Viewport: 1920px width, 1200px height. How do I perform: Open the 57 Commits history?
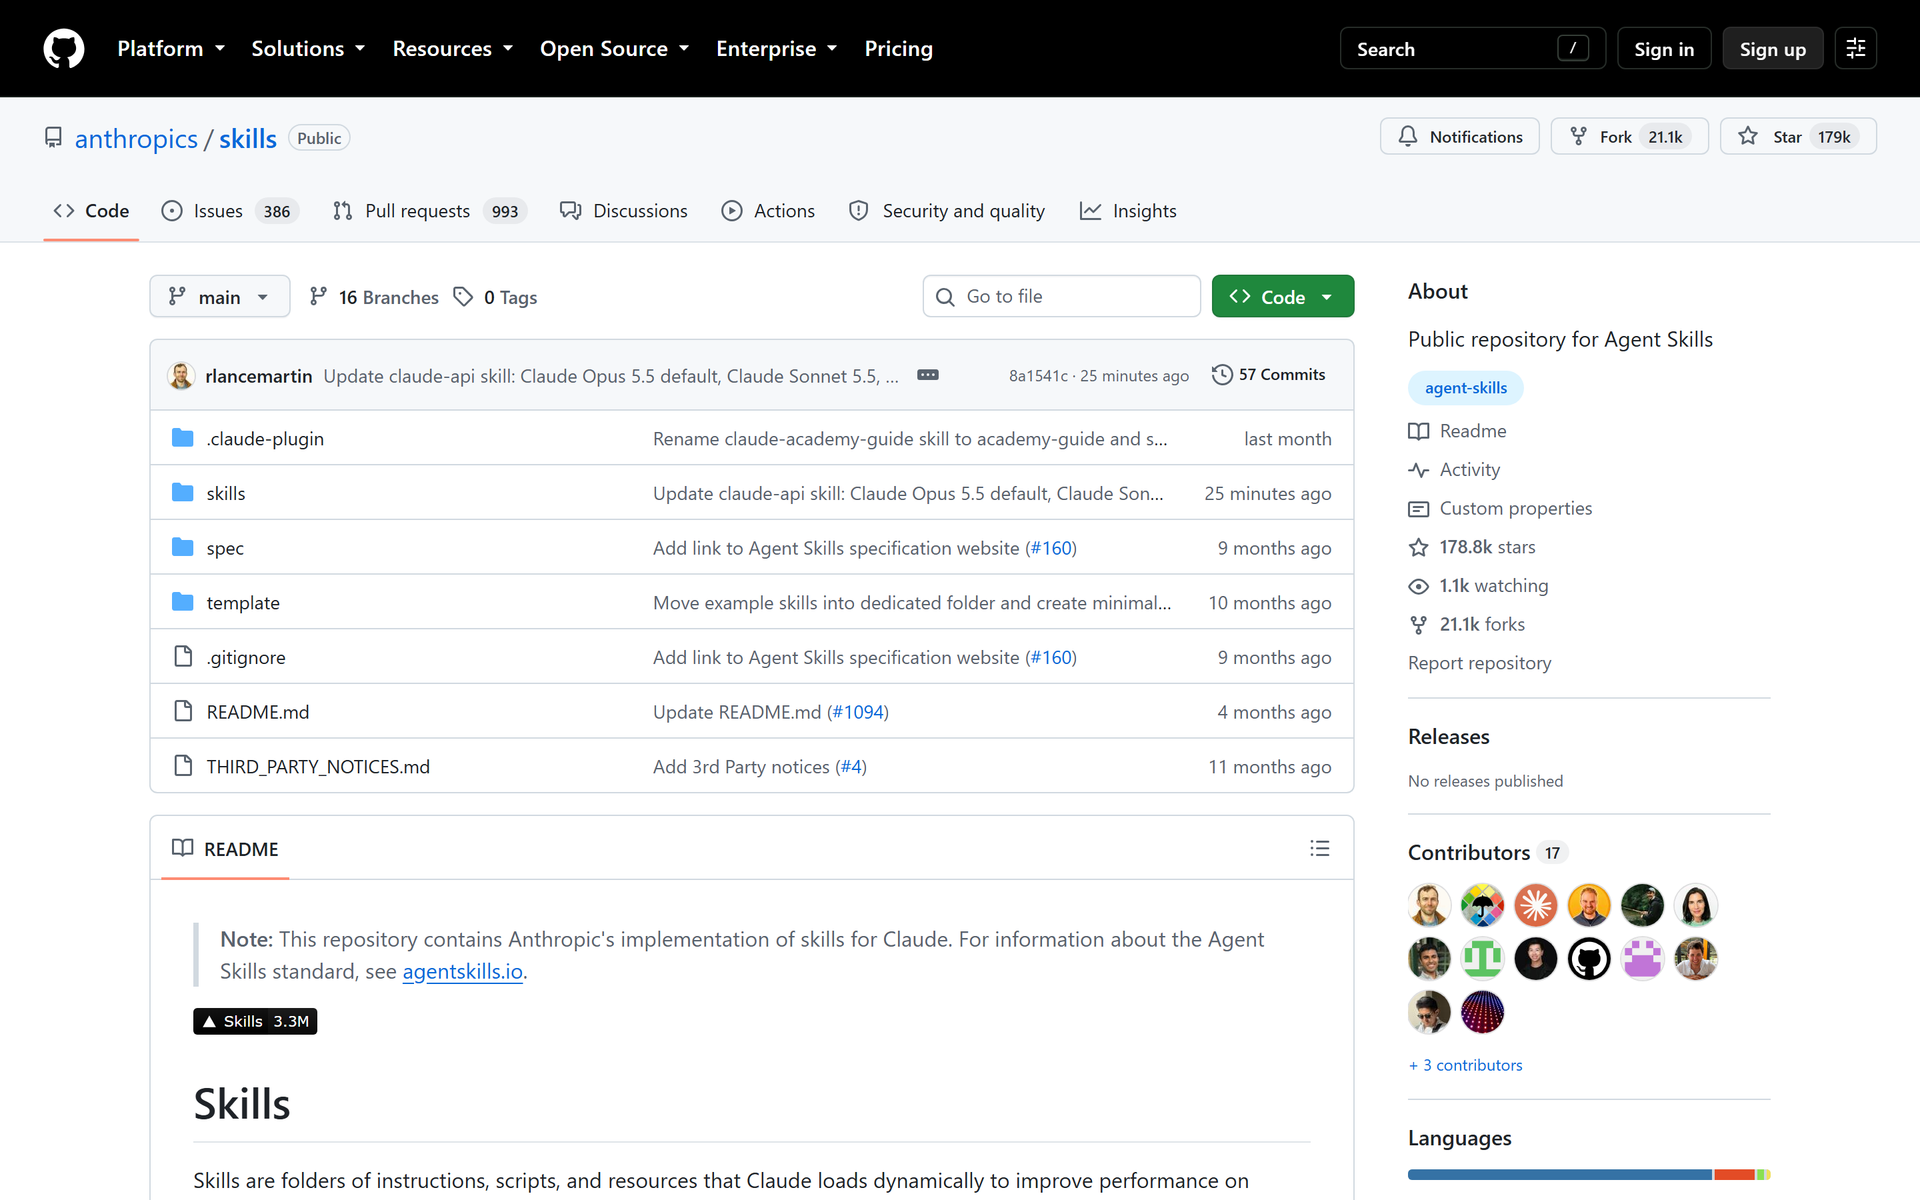click(1268, 375)
